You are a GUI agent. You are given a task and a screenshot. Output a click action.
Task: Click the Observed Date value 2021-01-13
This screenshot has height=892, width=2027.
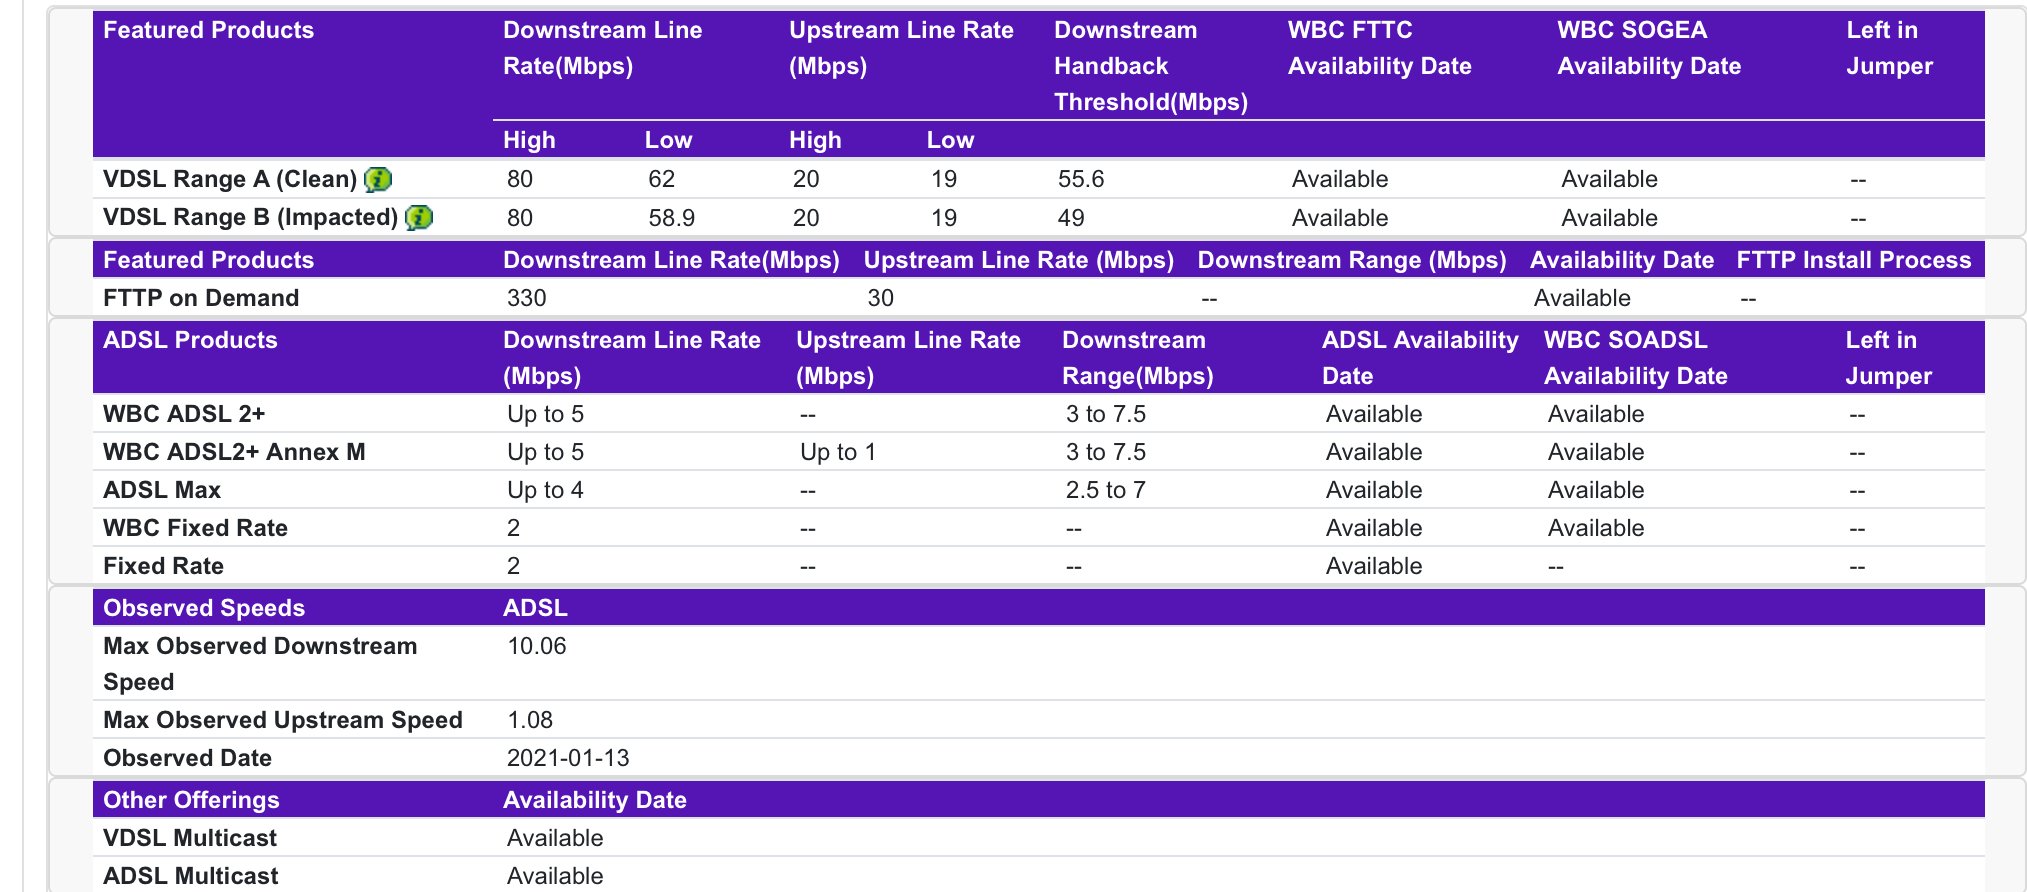(568, 758)
